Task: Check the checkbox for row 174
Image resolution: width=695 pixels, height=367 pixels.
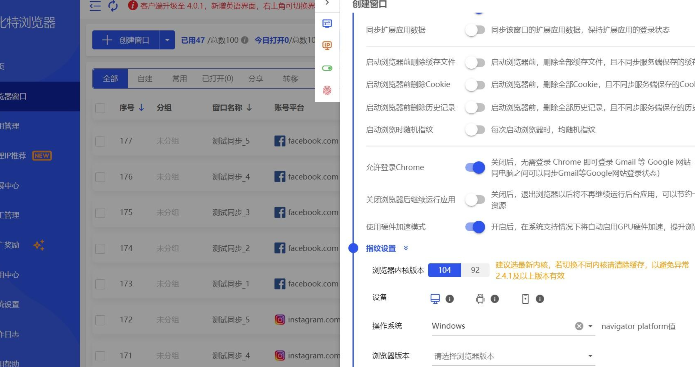Action: tap(100, 248)
